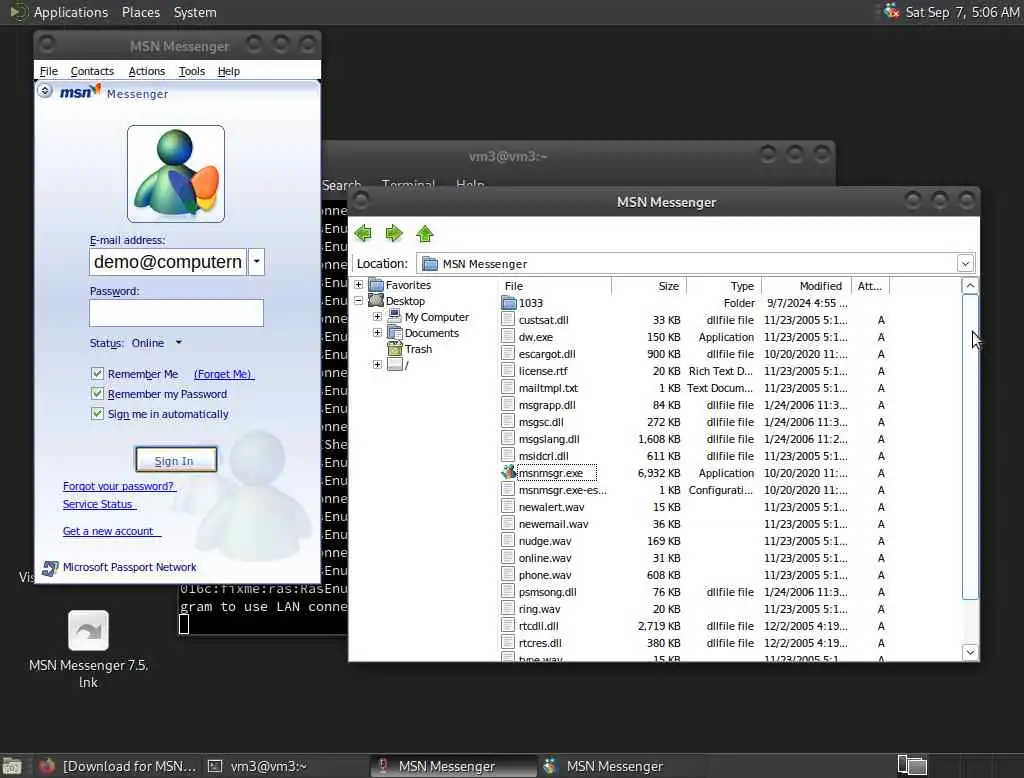The image size is (1024, 778).
Task: Click the Password input field
Action: tap(176, 313)
